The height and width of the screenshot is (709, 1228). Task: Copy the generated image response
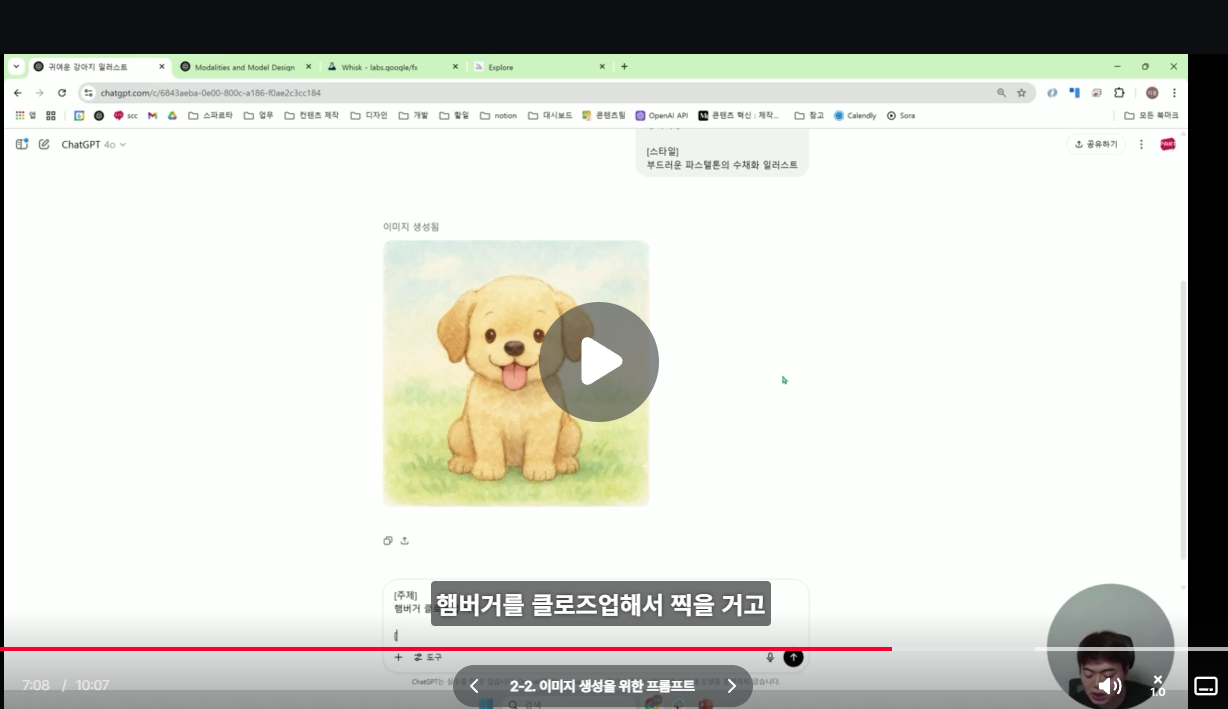click(x=388, y=541)
